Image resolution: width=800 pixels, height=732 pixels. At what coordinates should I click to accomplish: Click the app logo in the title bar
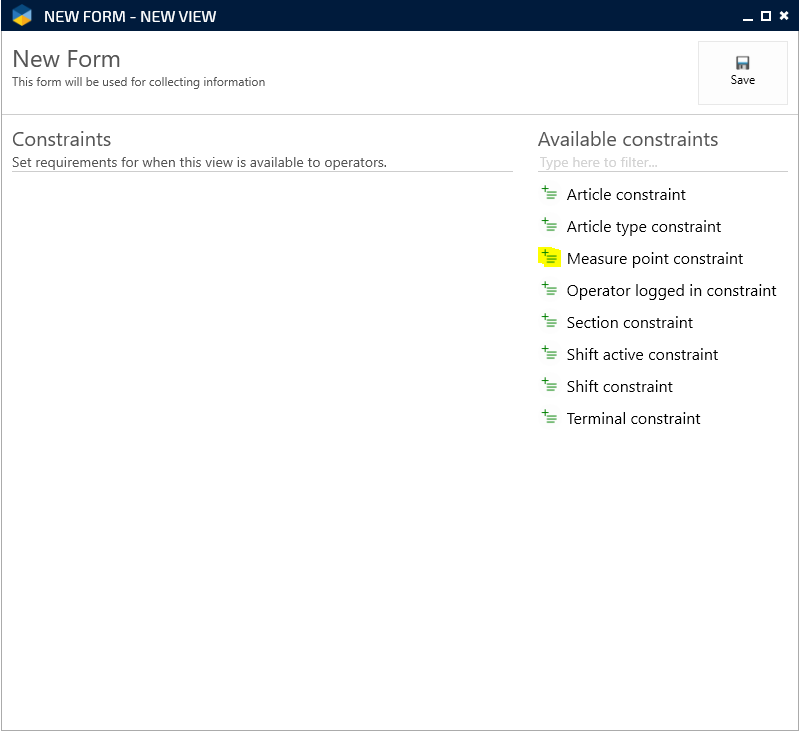[22, 16]
